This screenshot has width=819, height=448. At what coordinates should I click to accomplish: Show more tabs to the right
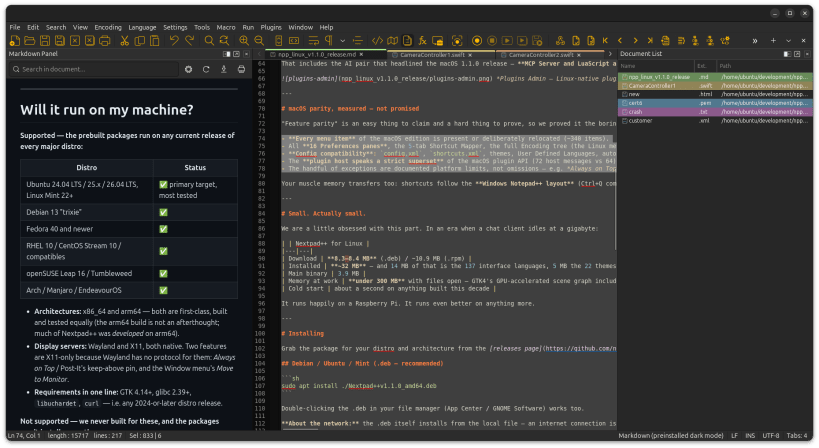click(x=610, y=54)
